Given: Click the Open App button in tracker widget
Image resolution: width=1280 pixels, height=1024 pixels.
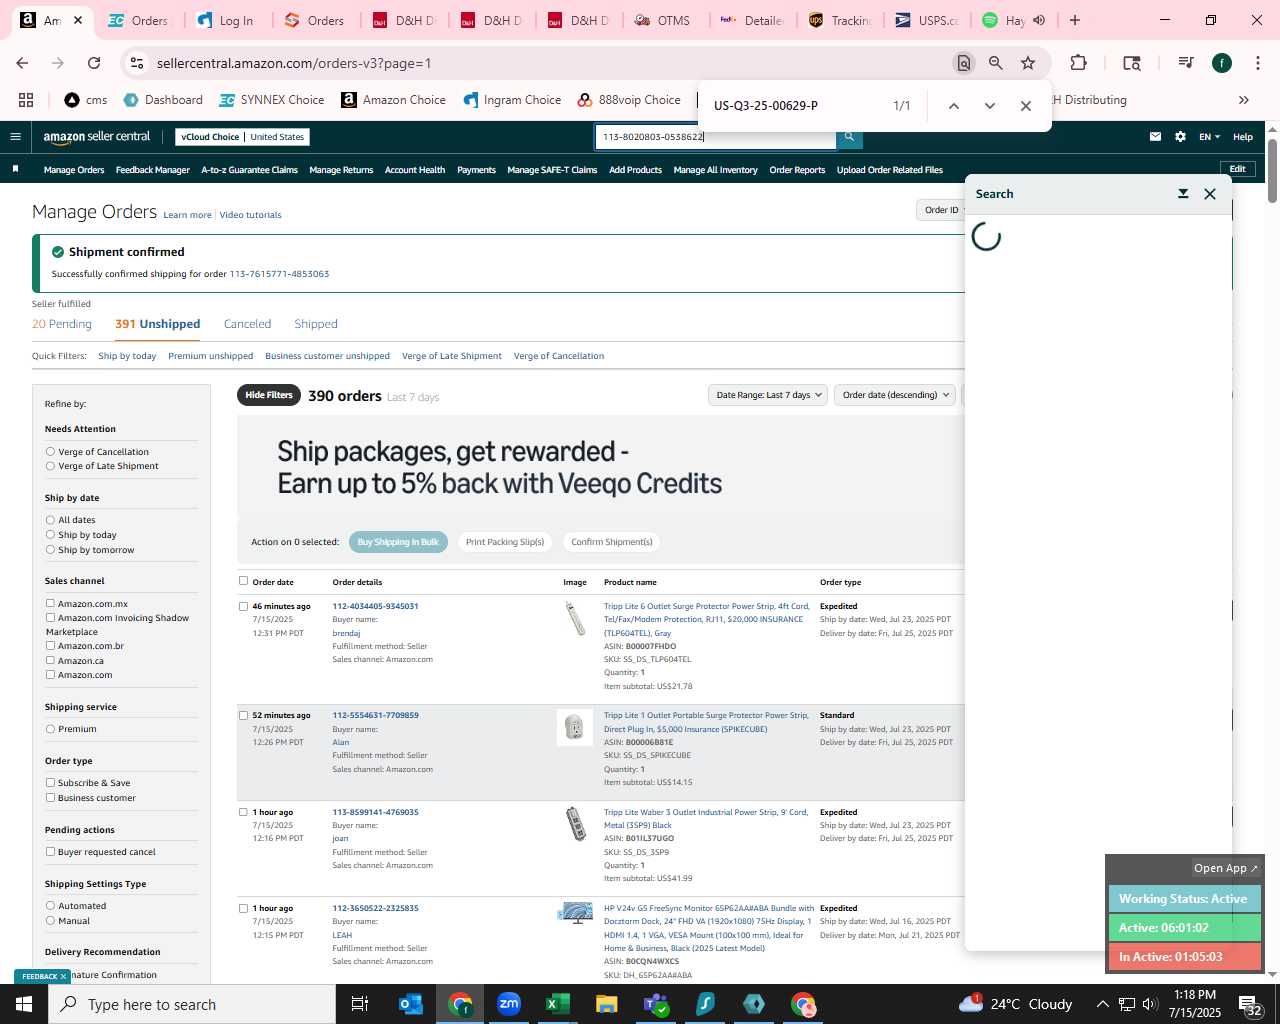Looking at the screenshot, I should [1226, 868].
